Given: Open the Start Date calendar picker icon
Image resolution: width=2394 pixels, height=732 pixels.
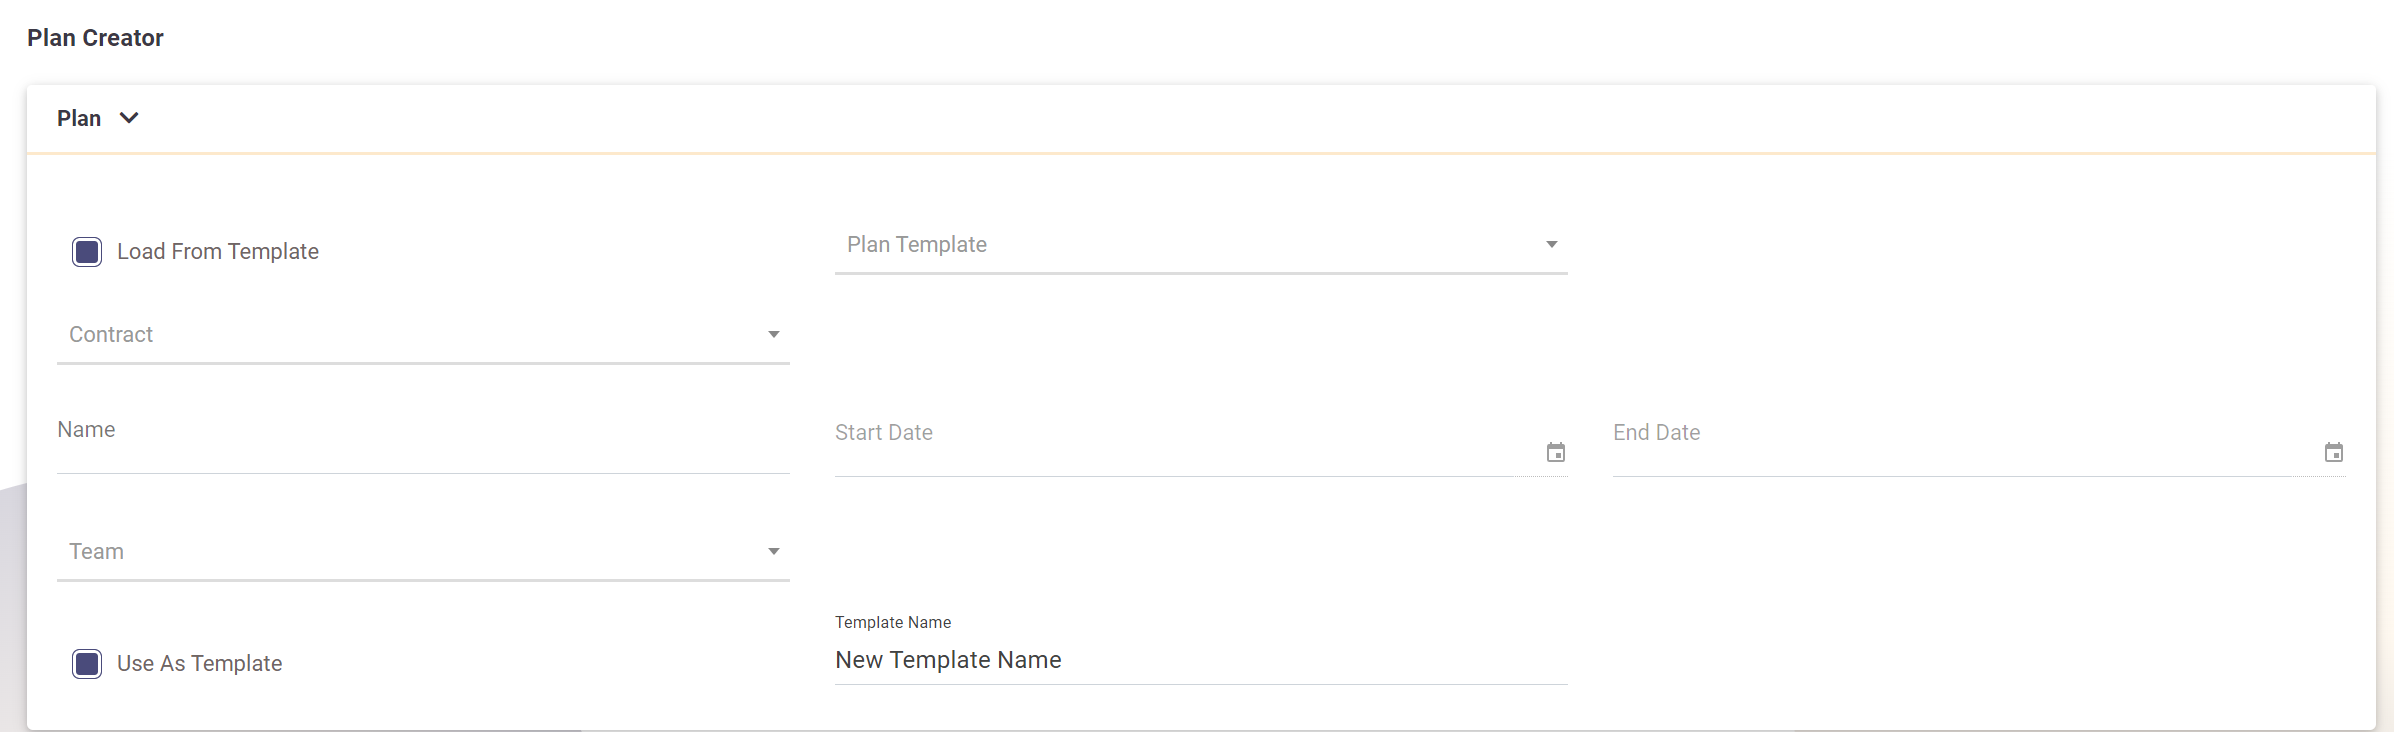Looking at the screenshot, I should coord(1556,453).
